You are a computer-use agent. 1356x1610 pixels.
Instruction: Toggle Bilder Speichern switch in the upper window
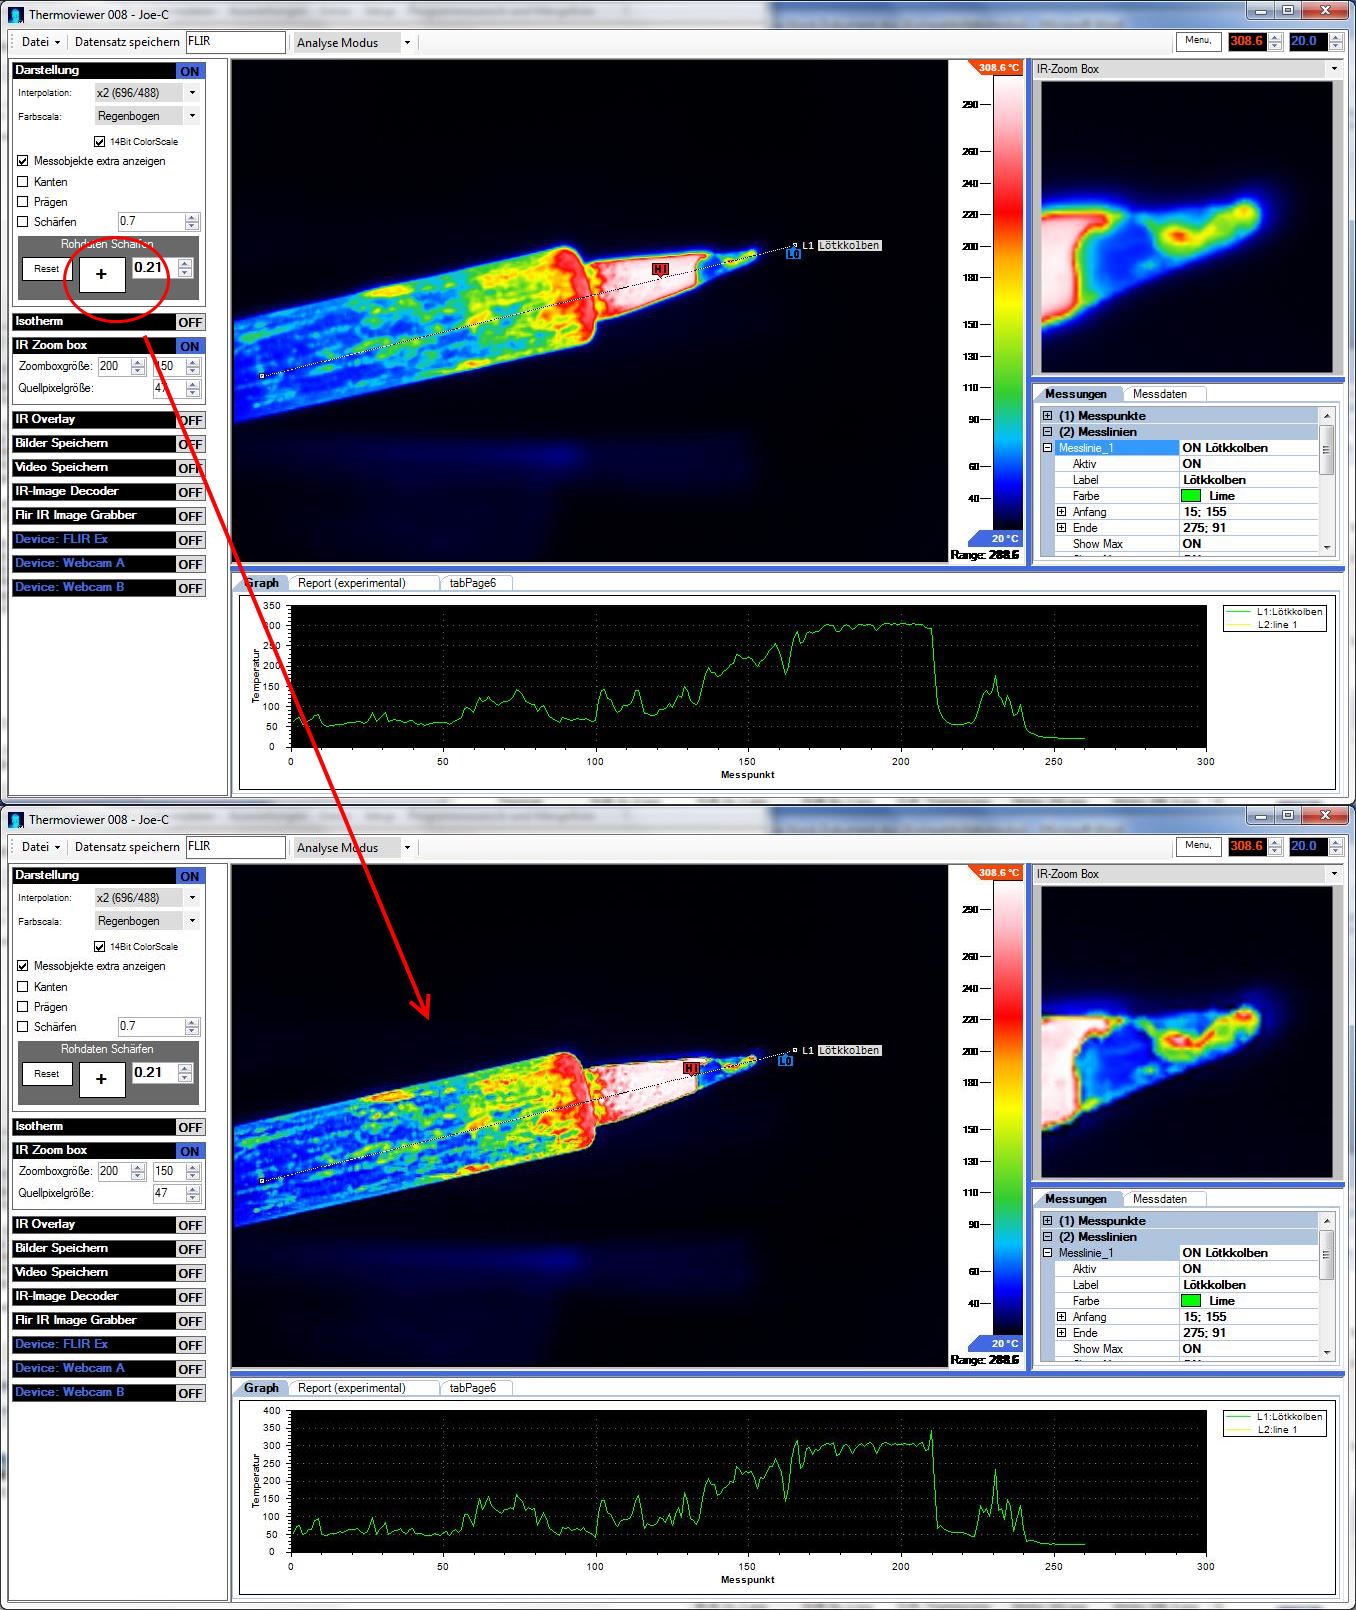pos(190,444)
